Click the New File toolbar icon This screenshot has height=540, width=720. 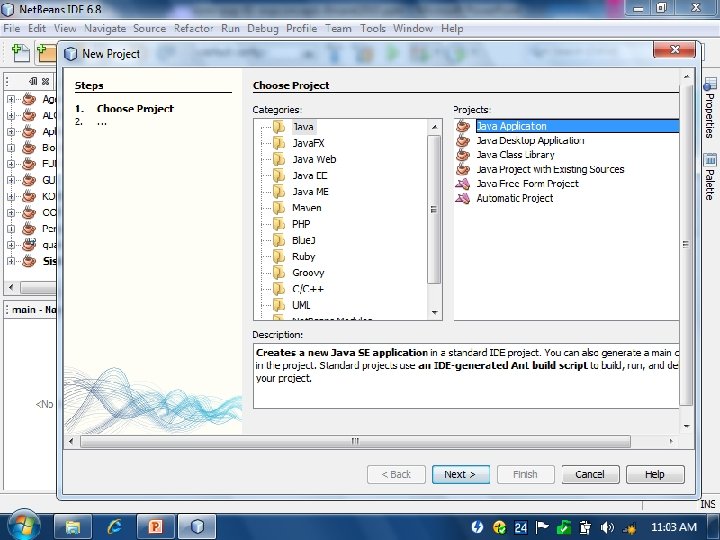pyautogui.click(x=20, y=53)
